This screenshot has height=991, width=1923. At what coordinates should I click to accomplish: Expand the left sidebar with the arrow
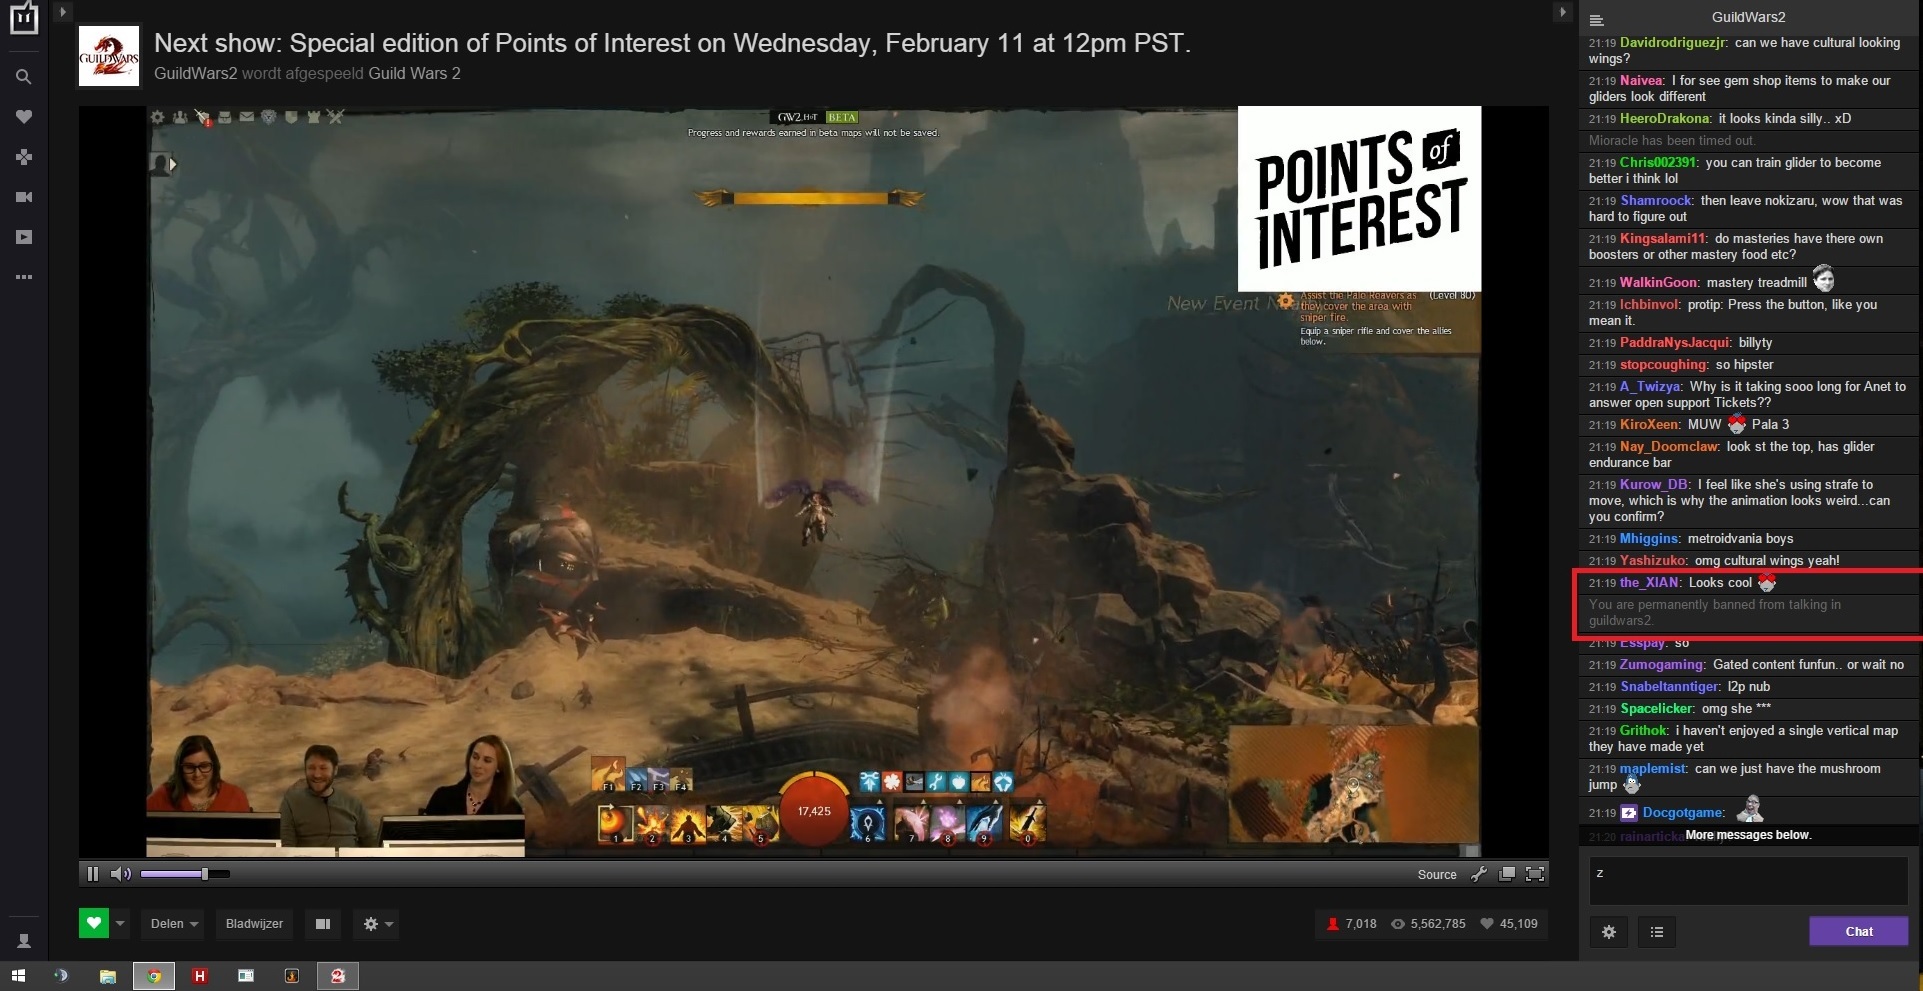click(62, 12)
